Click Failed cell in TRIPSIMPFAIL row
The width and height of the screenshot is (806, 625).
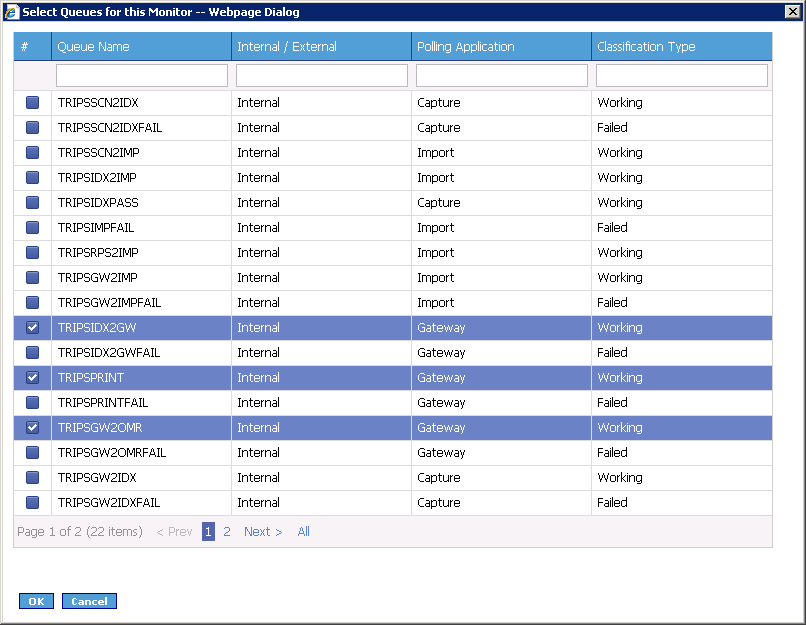pos(682,228)
